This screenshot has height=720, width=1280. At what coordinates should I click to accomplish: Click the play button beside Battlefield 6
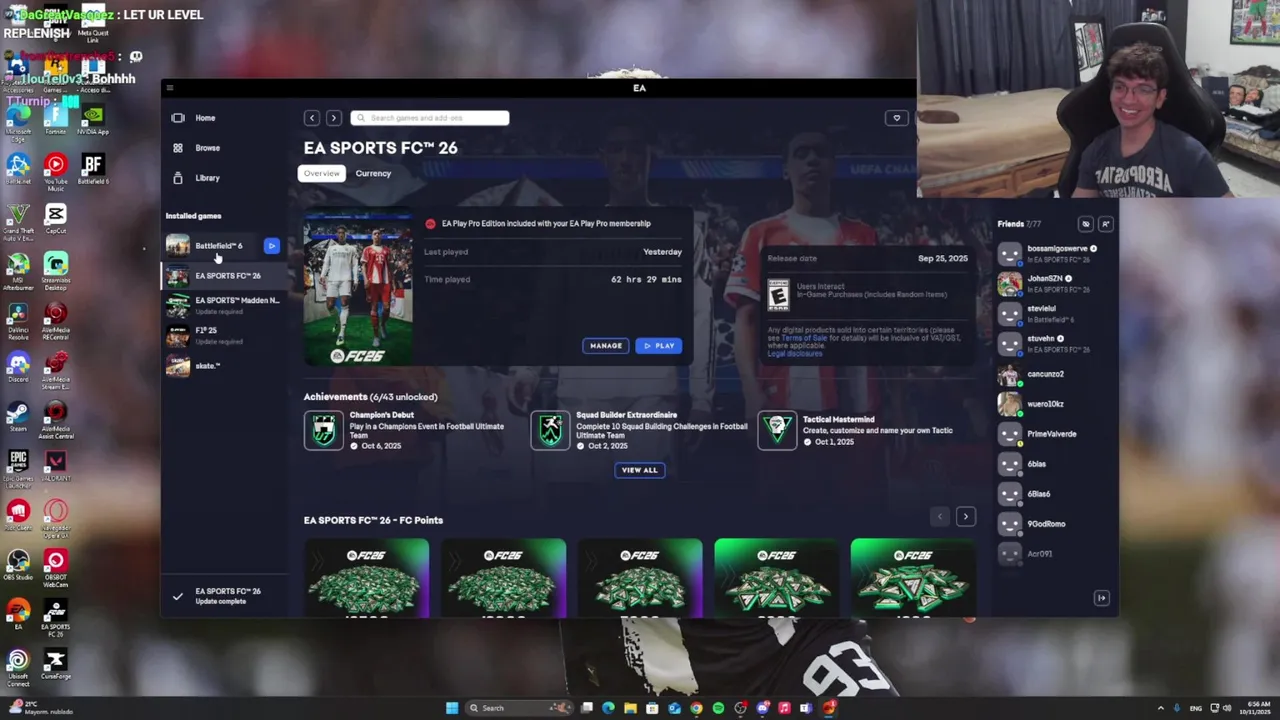[272, 245]
